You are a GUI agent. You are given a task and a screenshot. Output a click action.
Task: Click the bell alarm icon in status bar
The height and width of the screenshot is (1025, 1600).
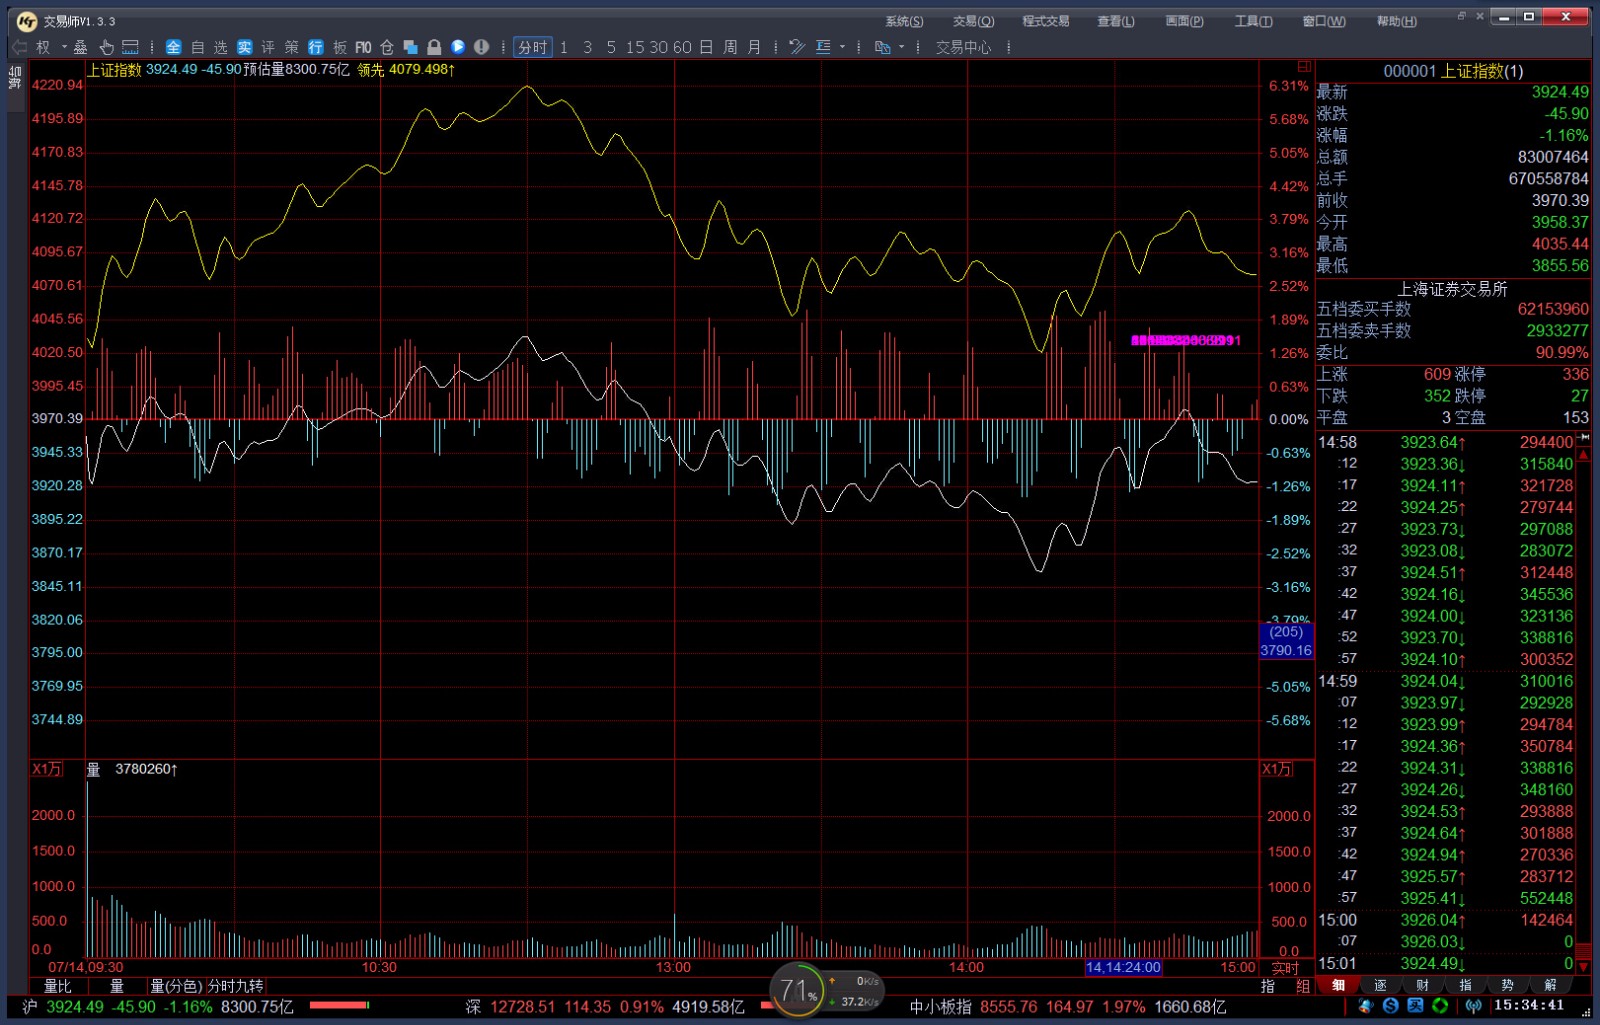[1365, 1006]
